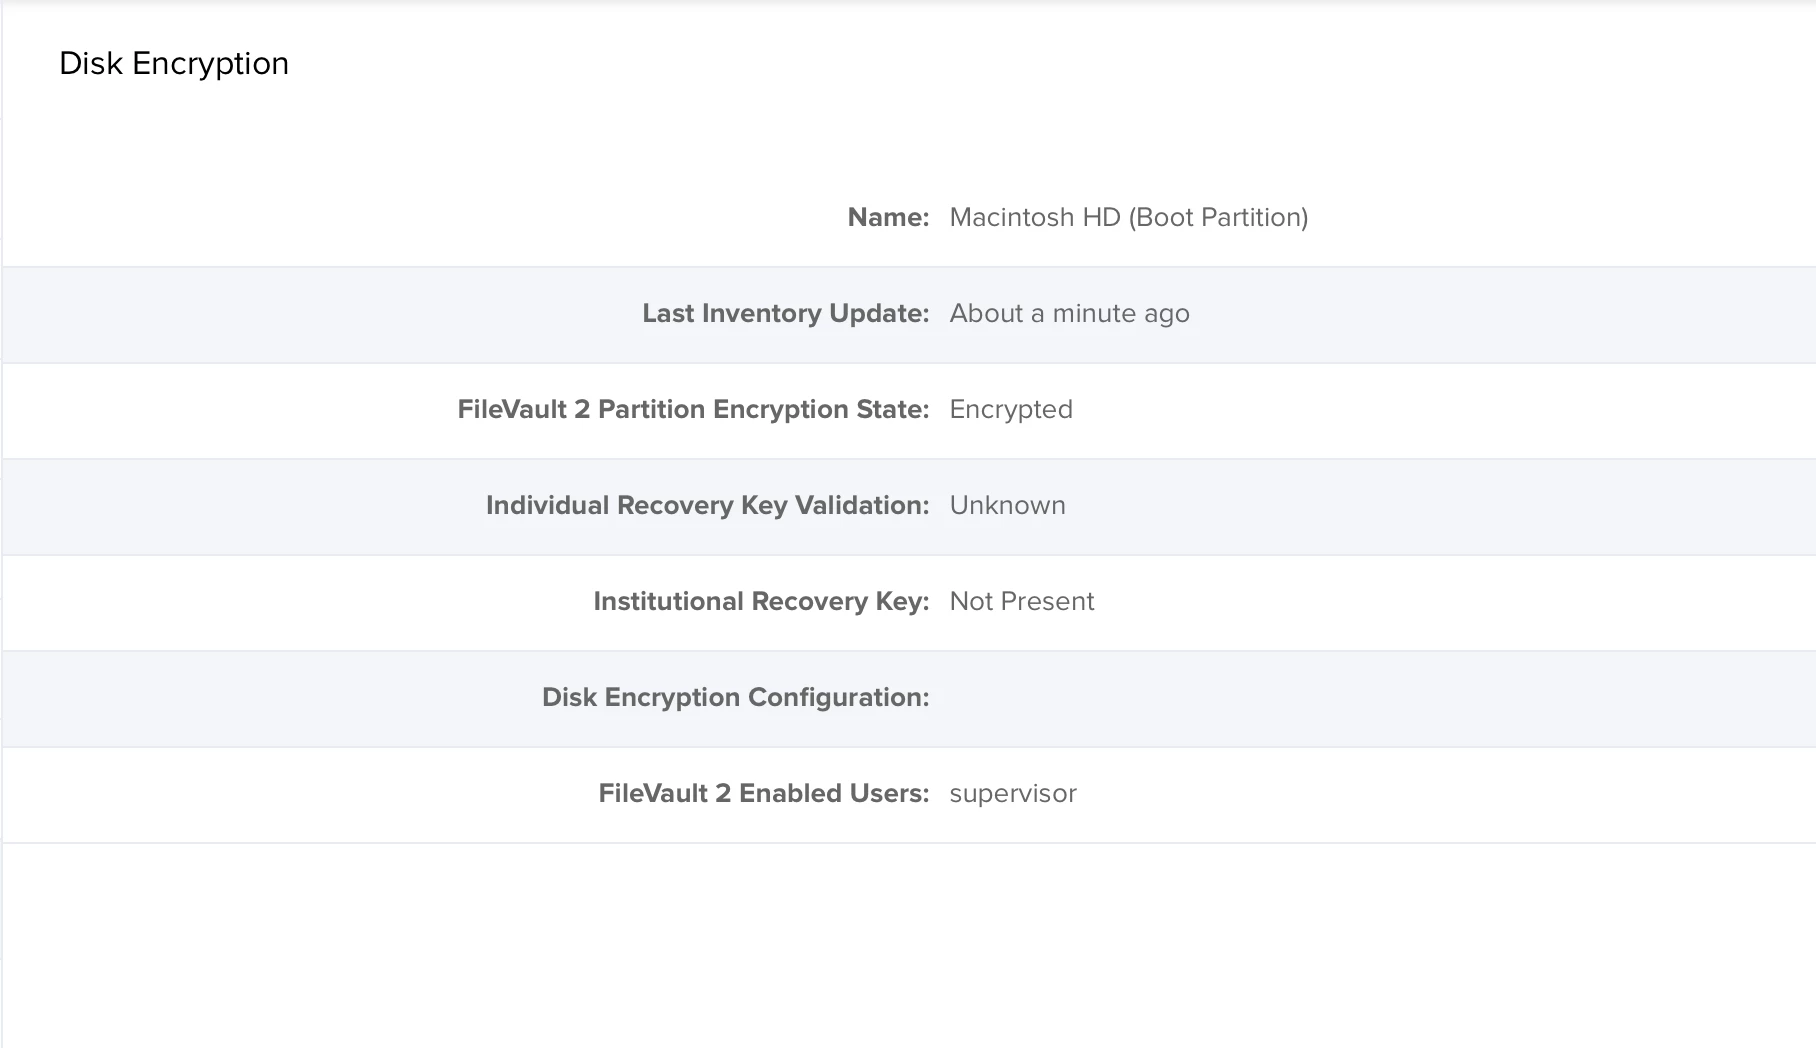The height and width of the screenshot is (1048, 1816).
Task: Select the Name label
Action: pyautogui.click(x=888, y=217)
